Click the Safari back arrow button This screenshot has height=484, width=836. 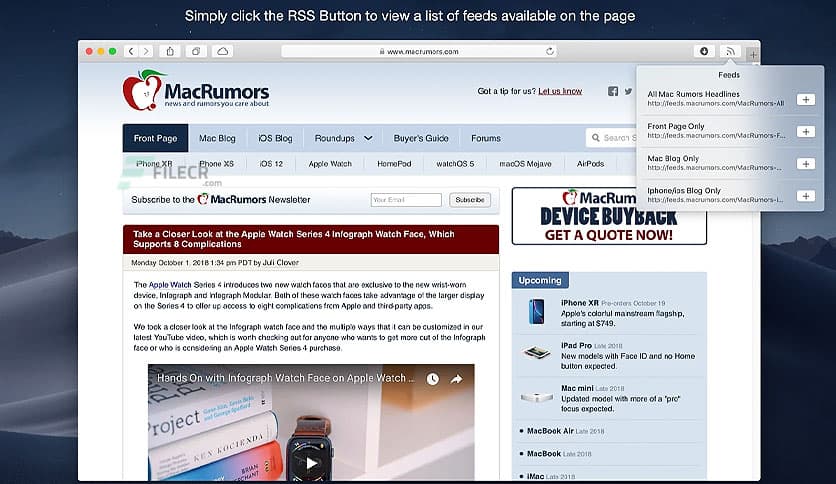pos(131,51)
